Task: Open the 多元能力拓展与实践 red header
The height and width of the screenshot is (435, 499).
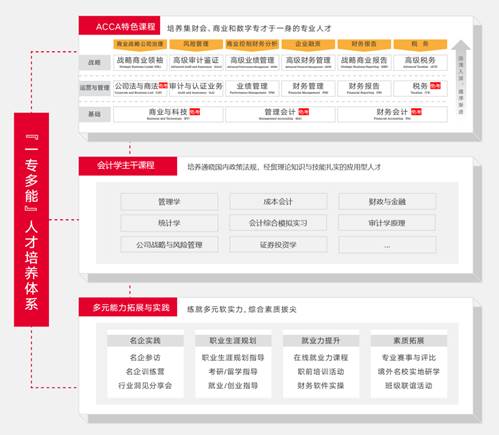Action: (128, 307)
